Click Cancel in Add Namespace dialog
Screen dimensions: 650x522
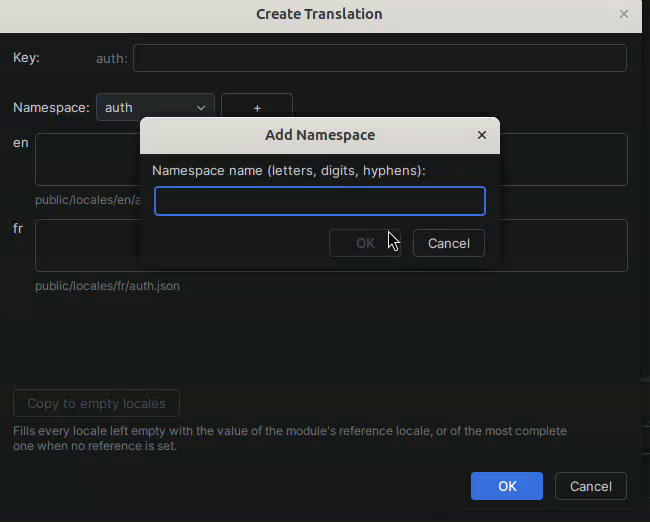pos(449,243)
